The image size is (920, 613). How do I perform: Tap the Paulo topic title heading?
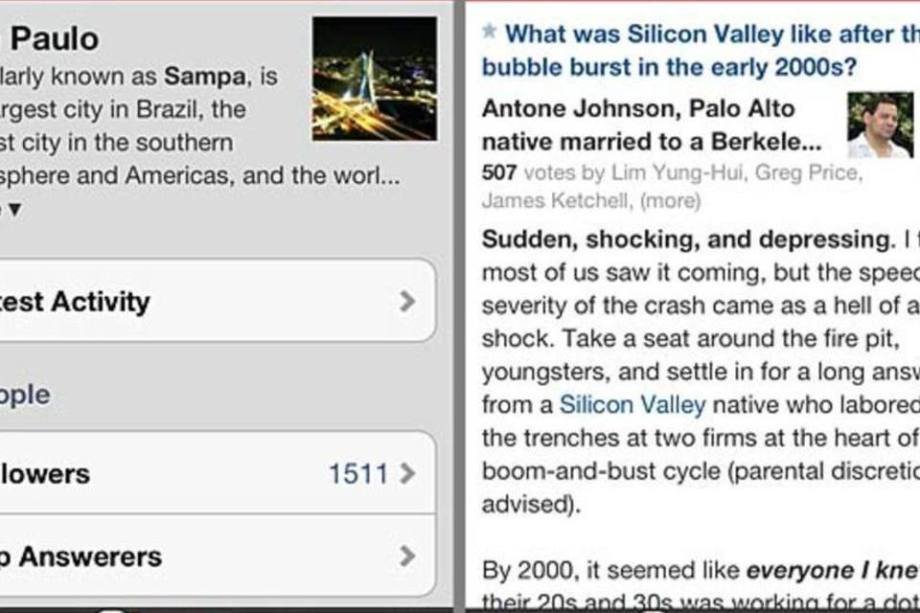54,39
